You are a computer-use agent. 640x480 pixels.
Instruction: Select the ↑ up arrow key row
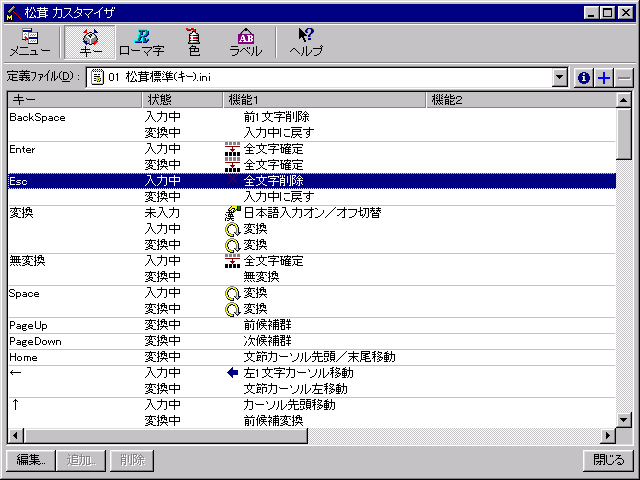311,404
